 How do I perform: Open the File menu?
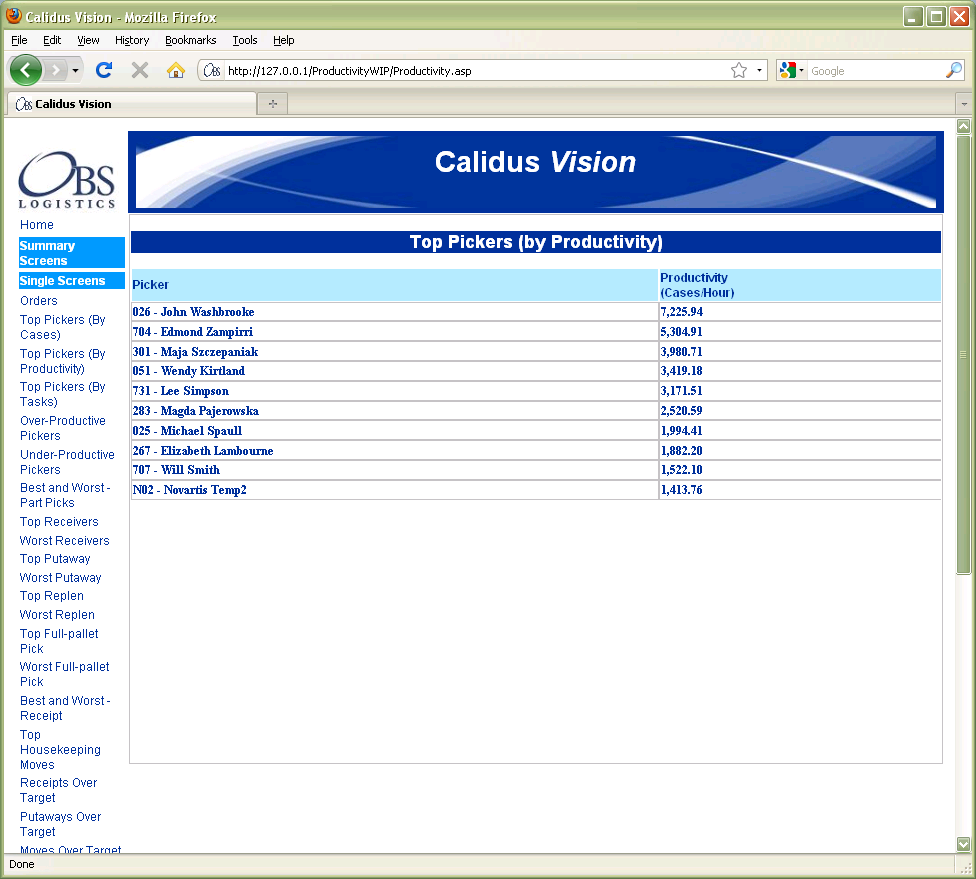tap(19, 40)
